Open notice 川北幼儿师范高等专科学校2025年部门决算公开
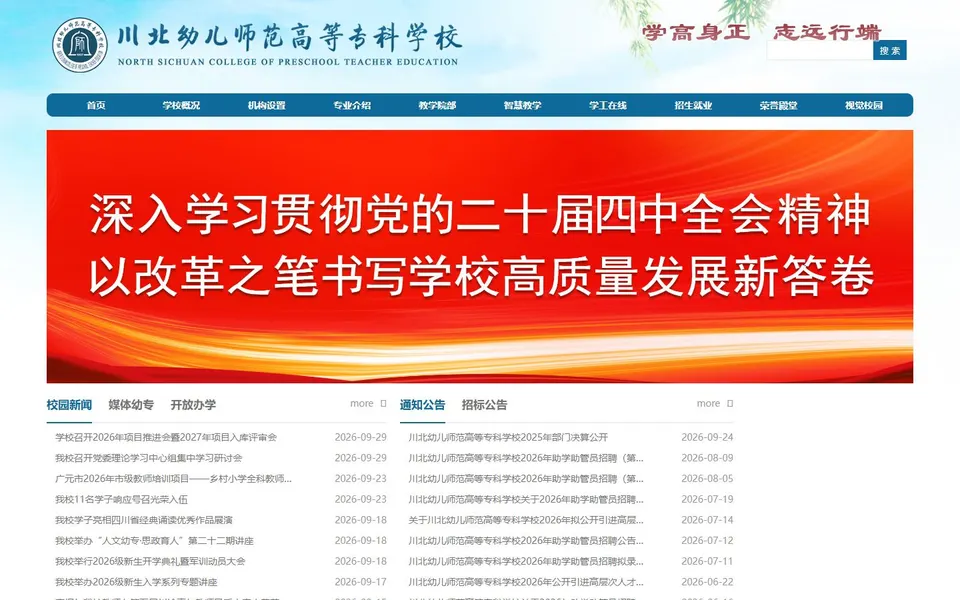 508,437
